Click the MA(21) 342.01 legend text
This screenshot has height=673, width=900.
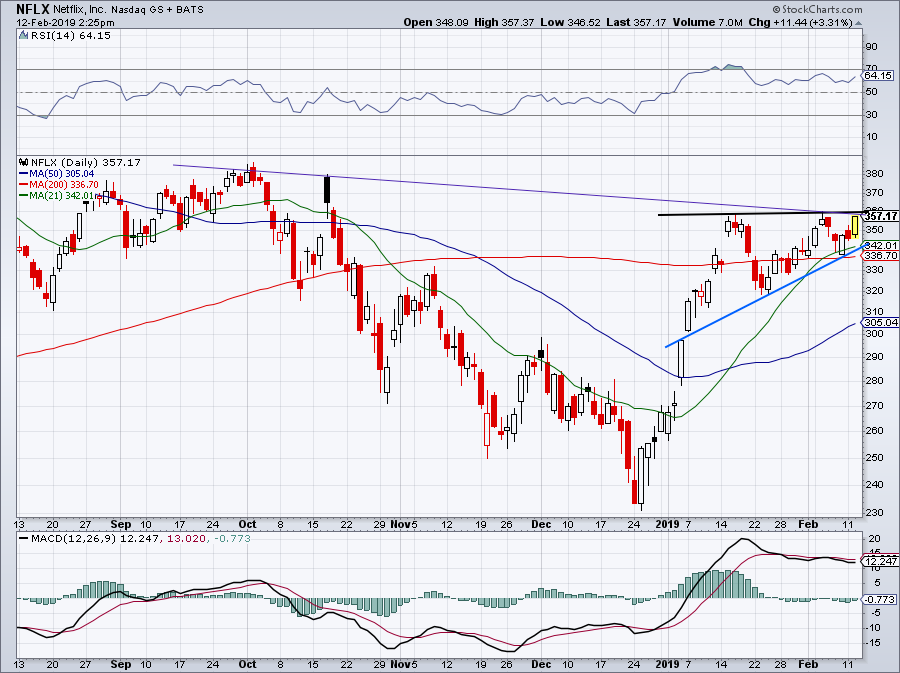coord(62,196)
